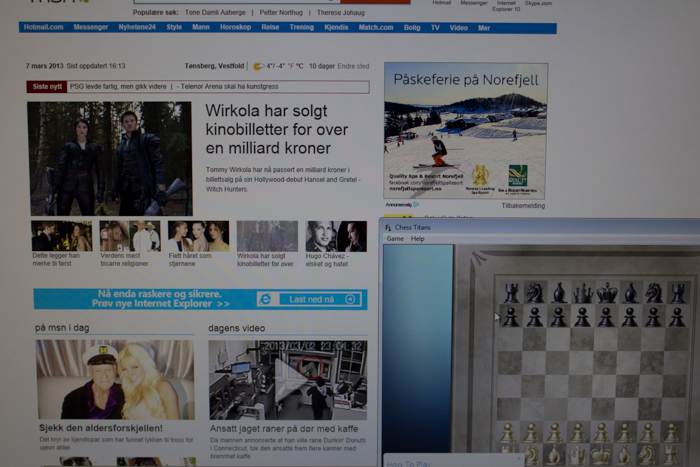Open the Wirkola har solgt kinobilletter headline

(x=276, y=129)
